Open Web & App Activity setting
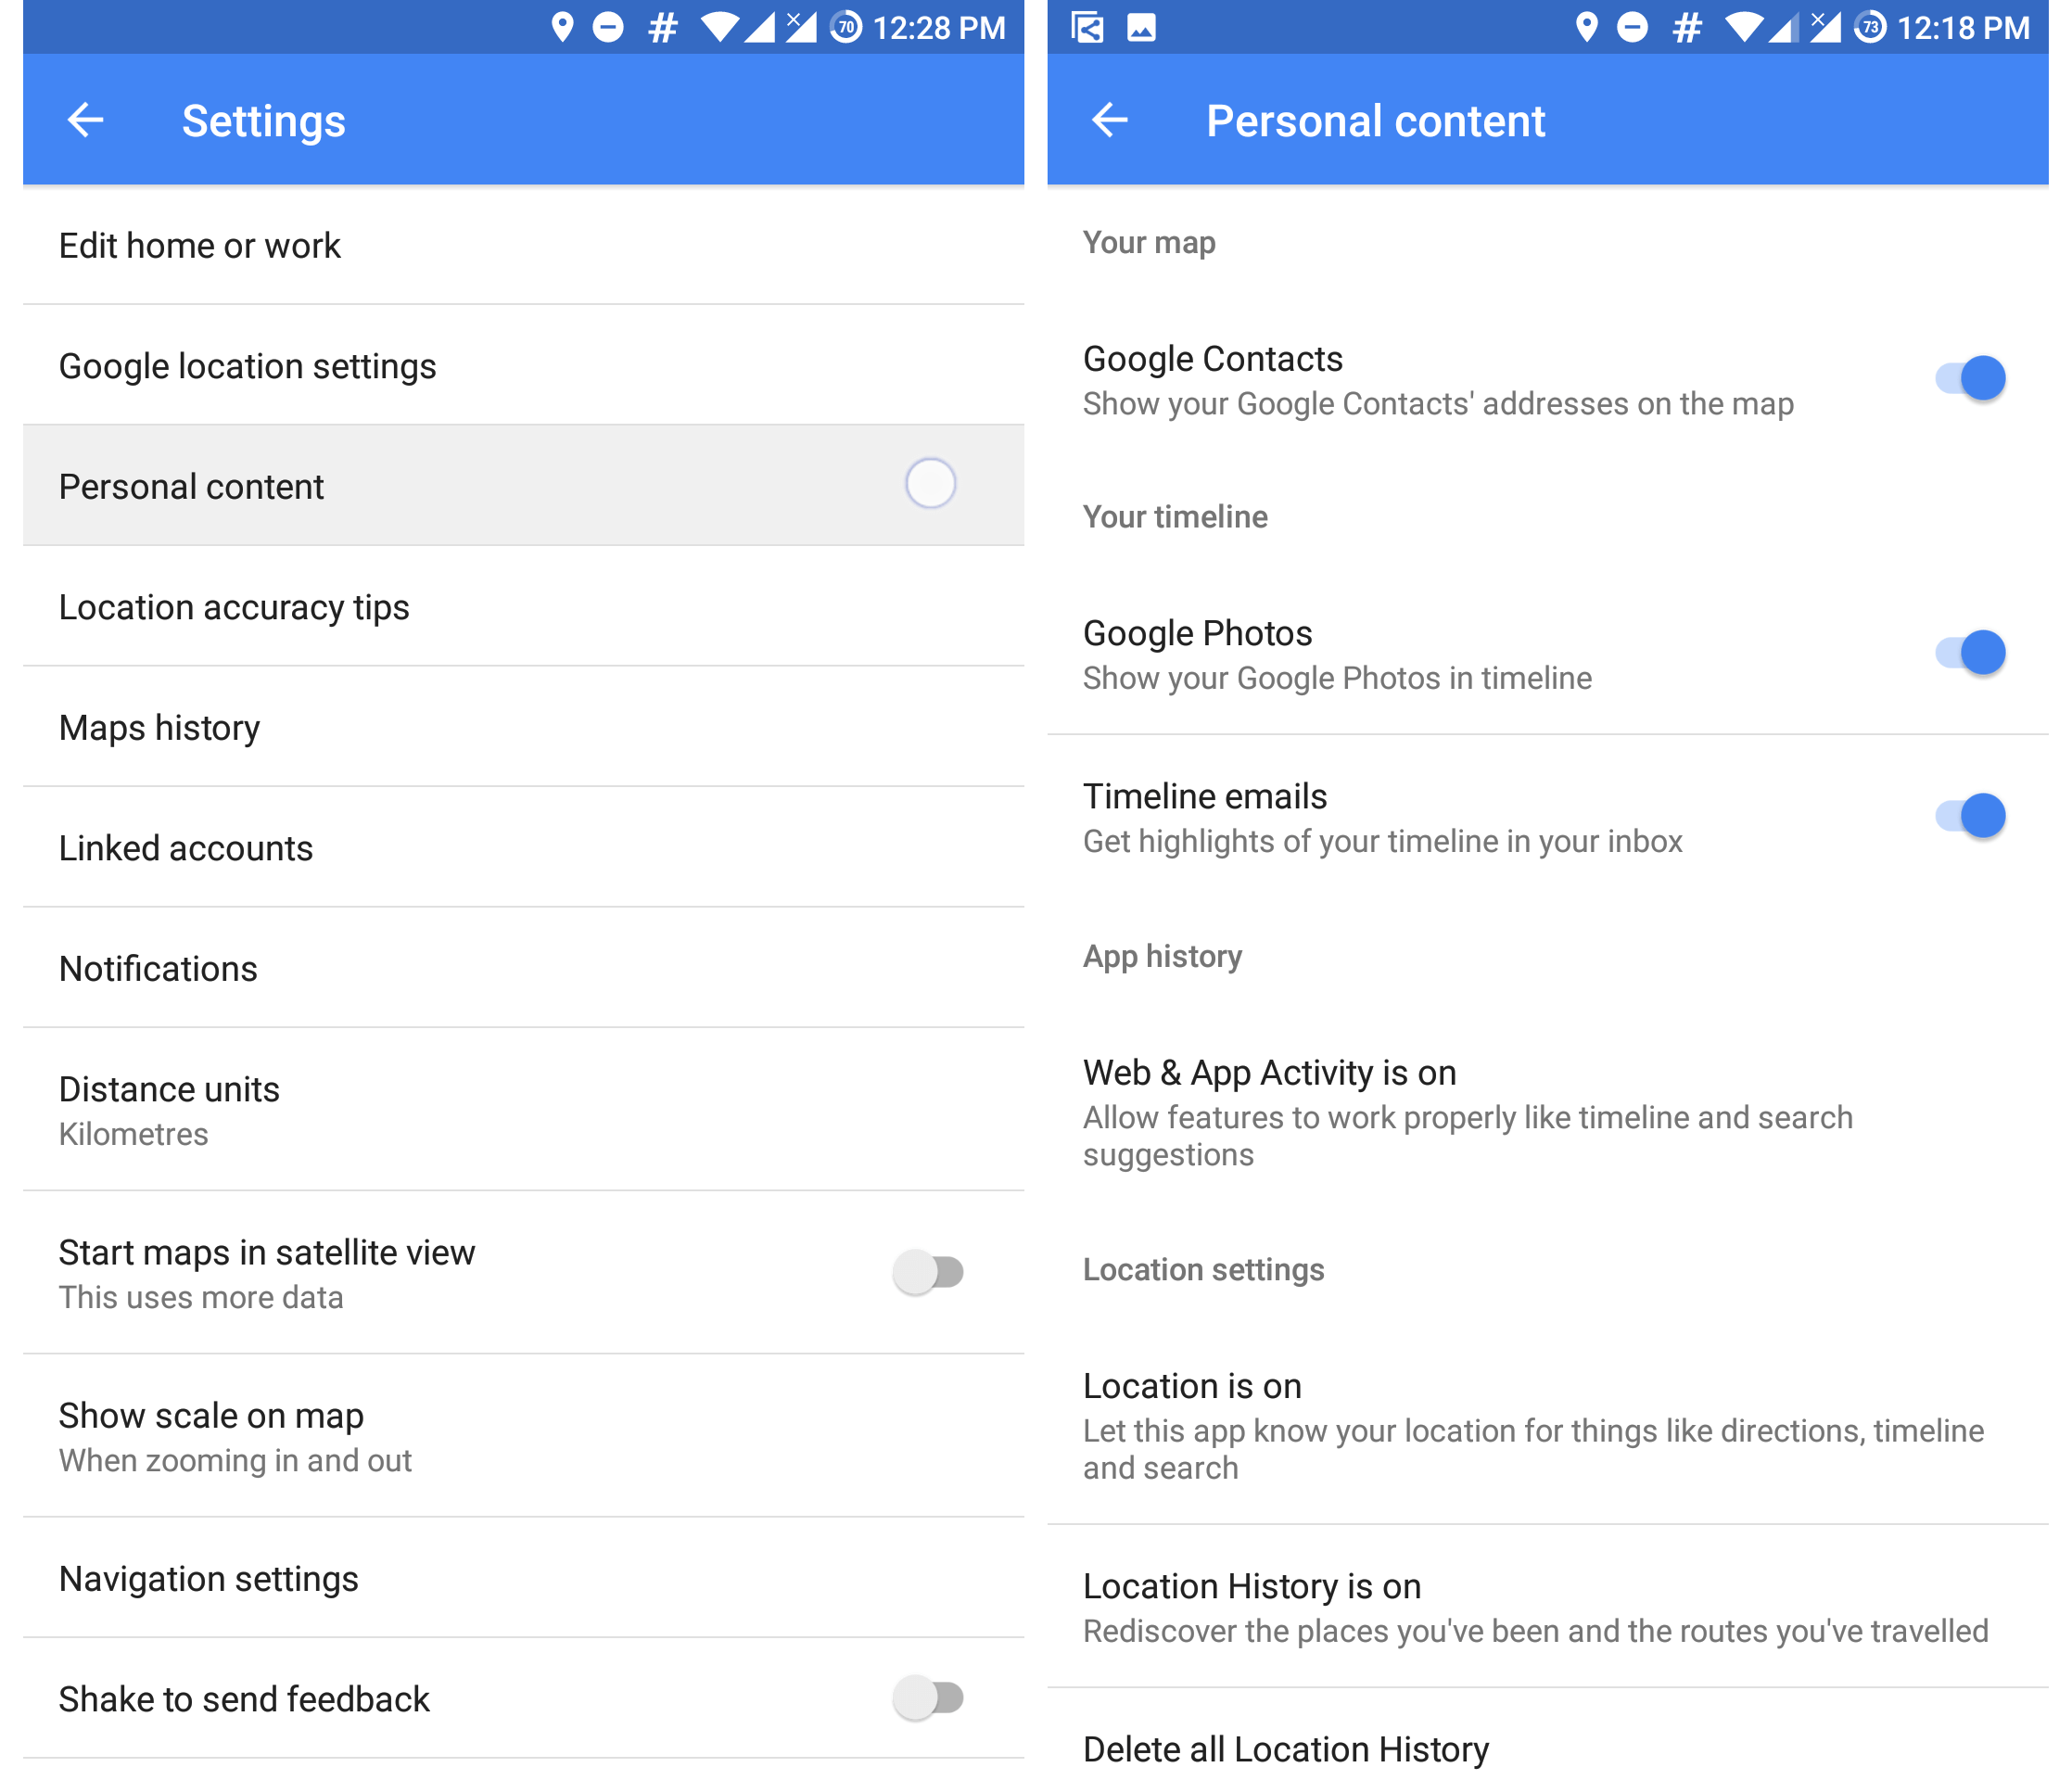This screenshot has width=2072, height=1780. (x=1548, y=1112)
